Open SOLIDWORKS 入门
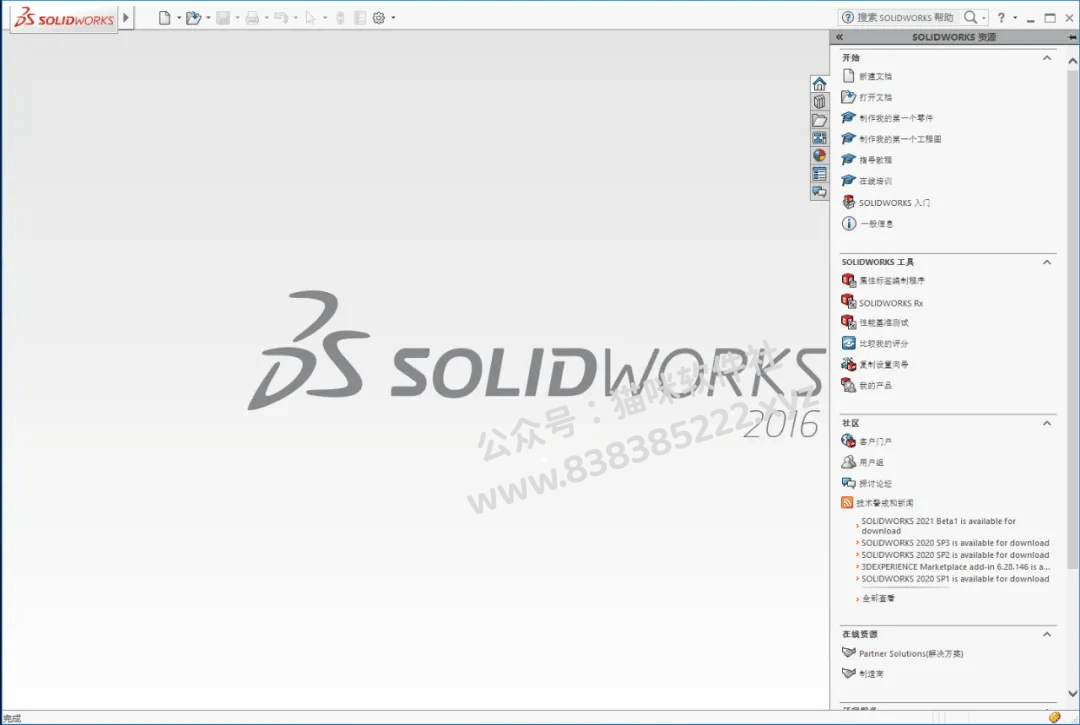This screenshot has height=725, width=1080. point(894,203)
